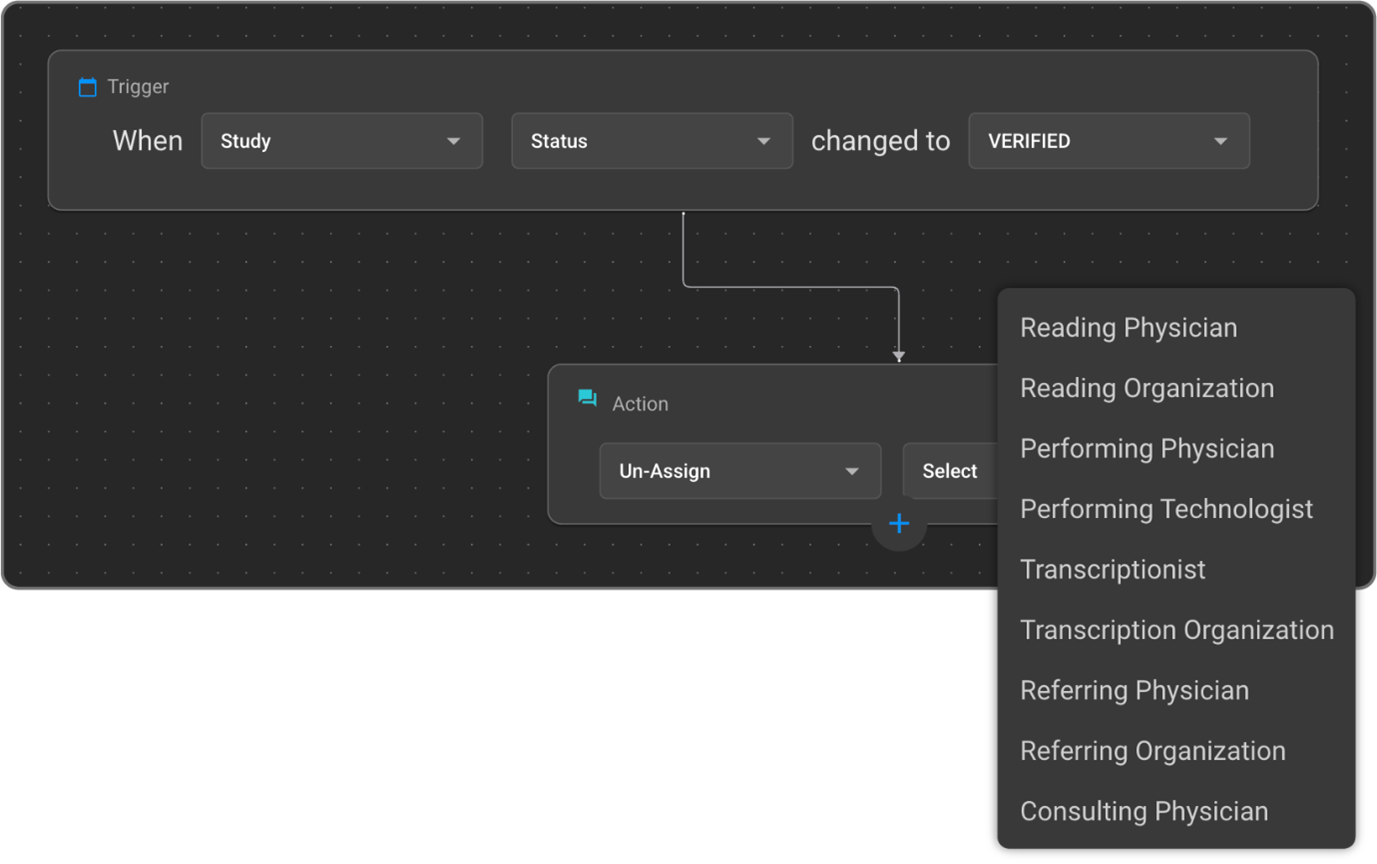Expand the VERIFIED value dropdown

(1108, 141)
